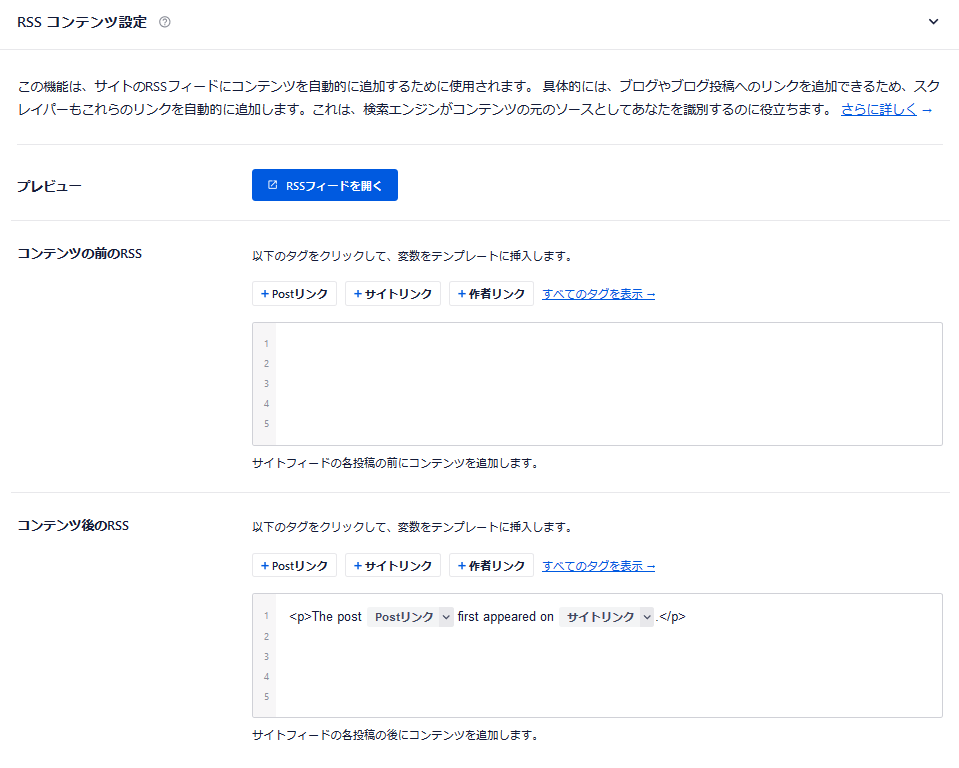
Task: Insert Postリンク tag in コンテンツの前のRSS
Action: pyautogui.click(x=294, y=294)
